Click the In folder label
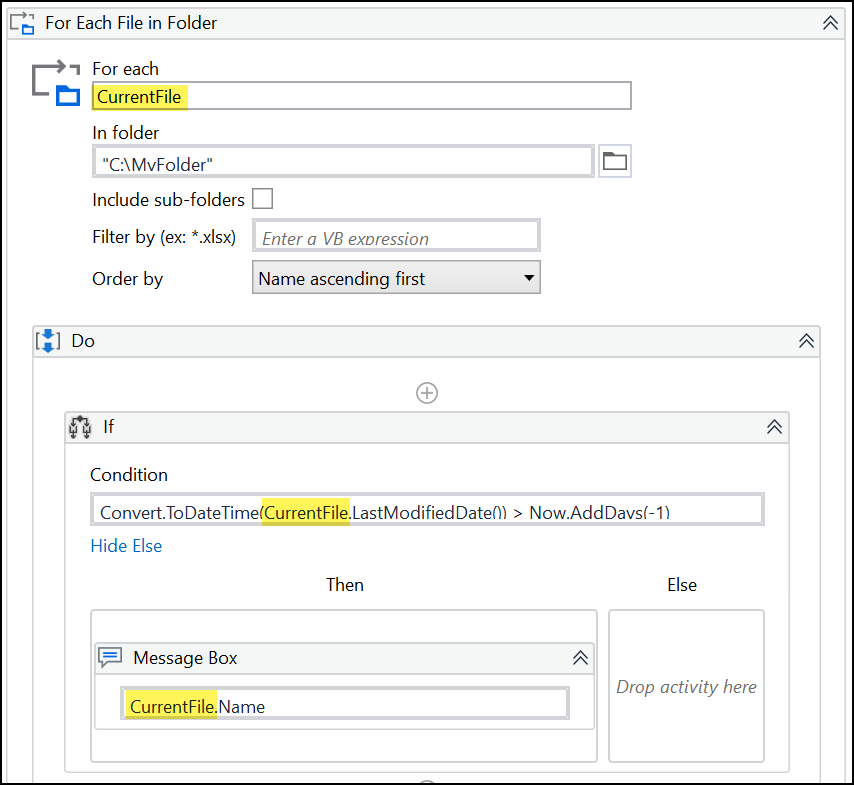This screenshot has width=854, height=785. (125, 132)
